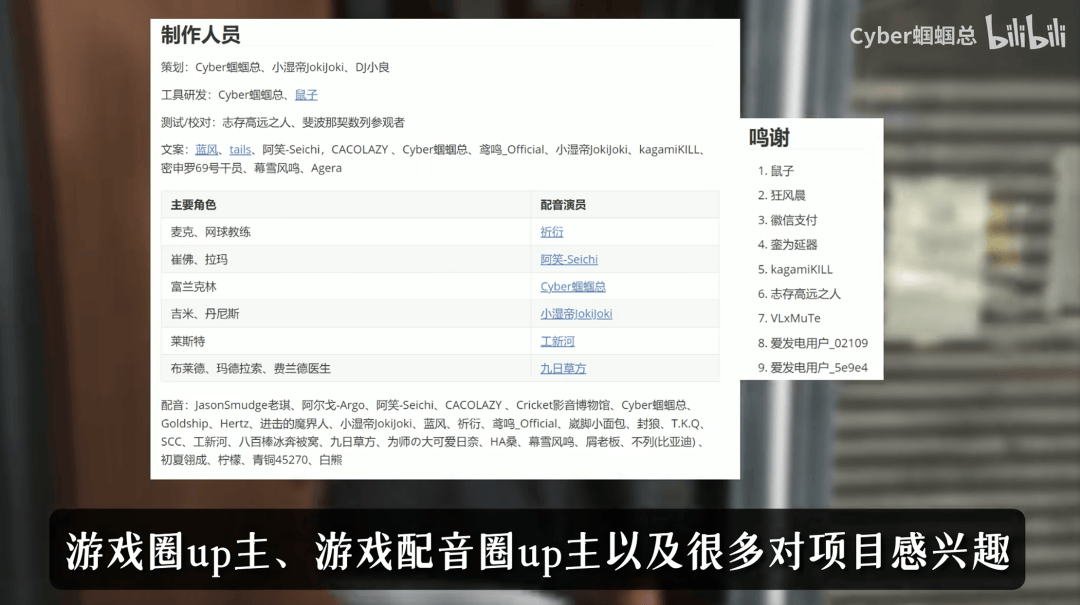Select the 配音演员 table column header
The image size is (1080, 605).
tap(563, 205)
